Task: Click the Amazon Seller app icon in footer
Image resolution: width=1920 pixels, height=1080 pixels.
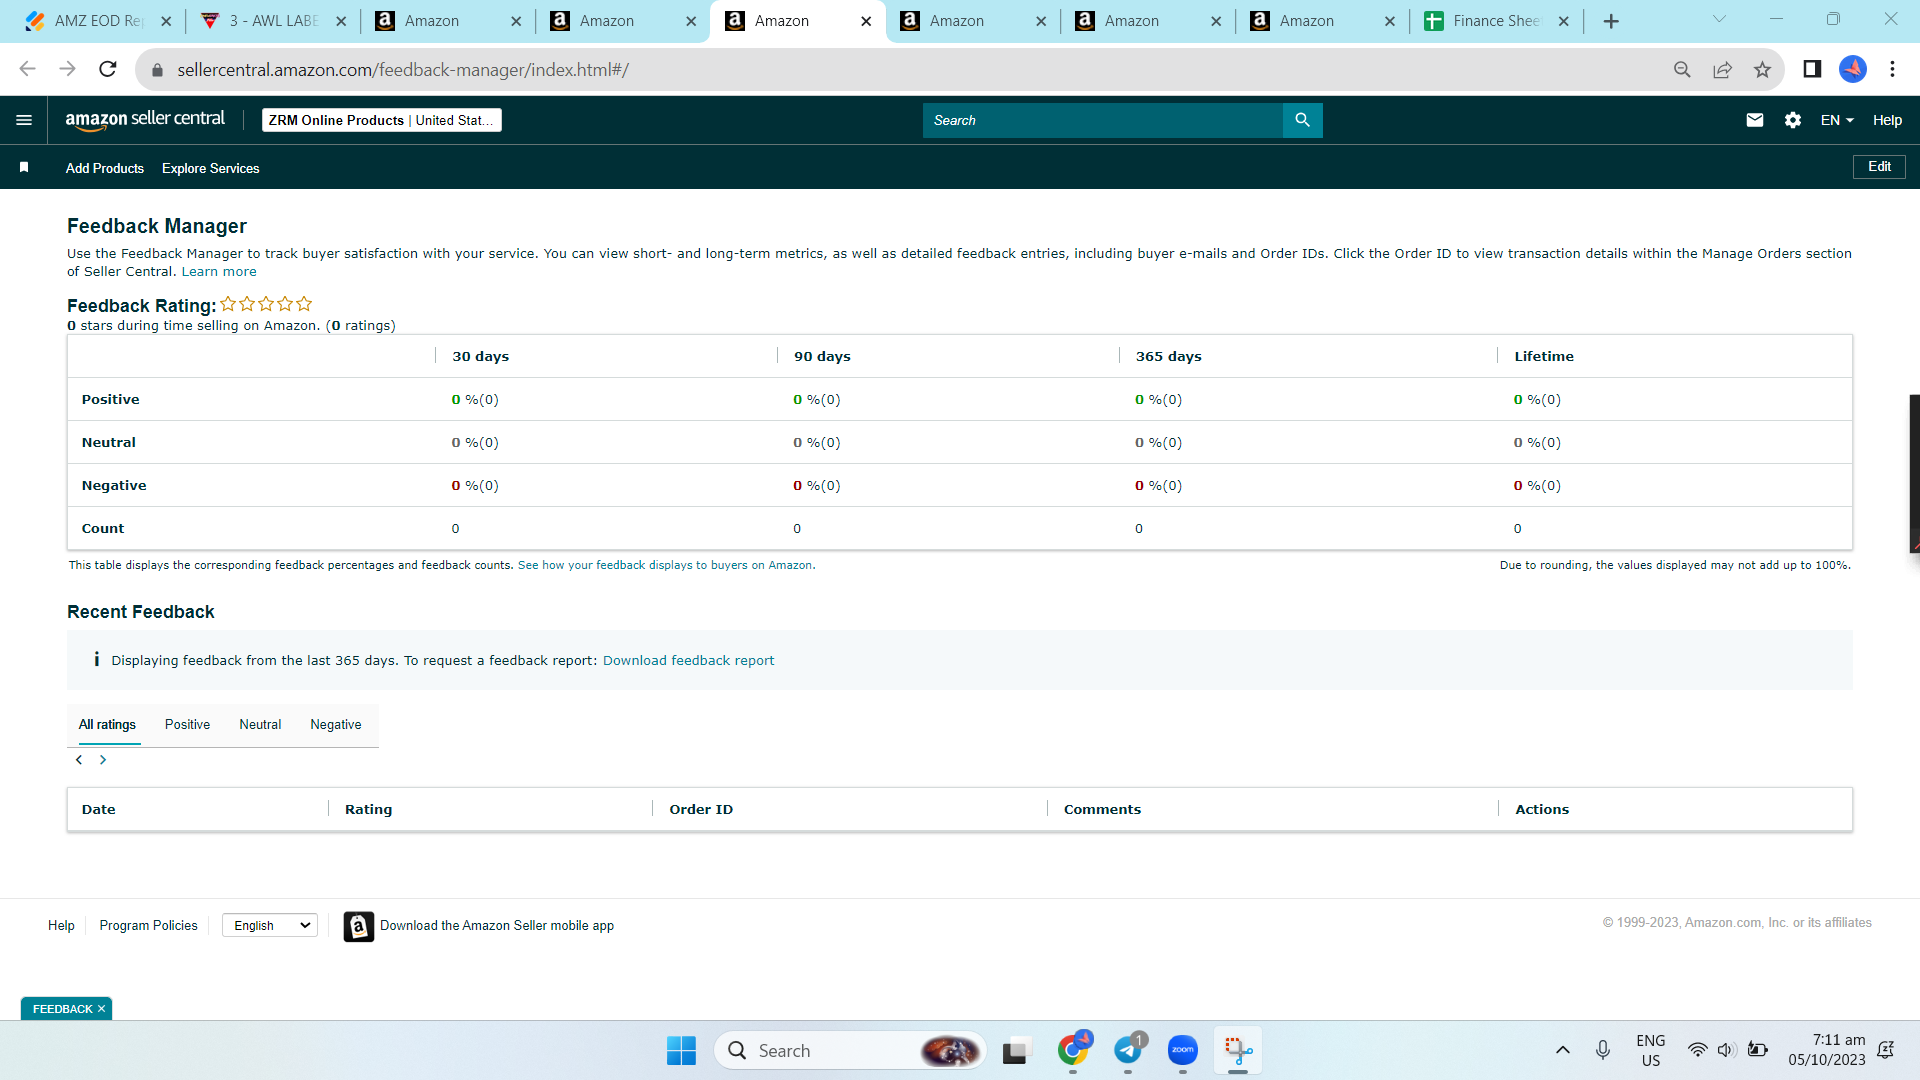Action: tap(359, 926)
